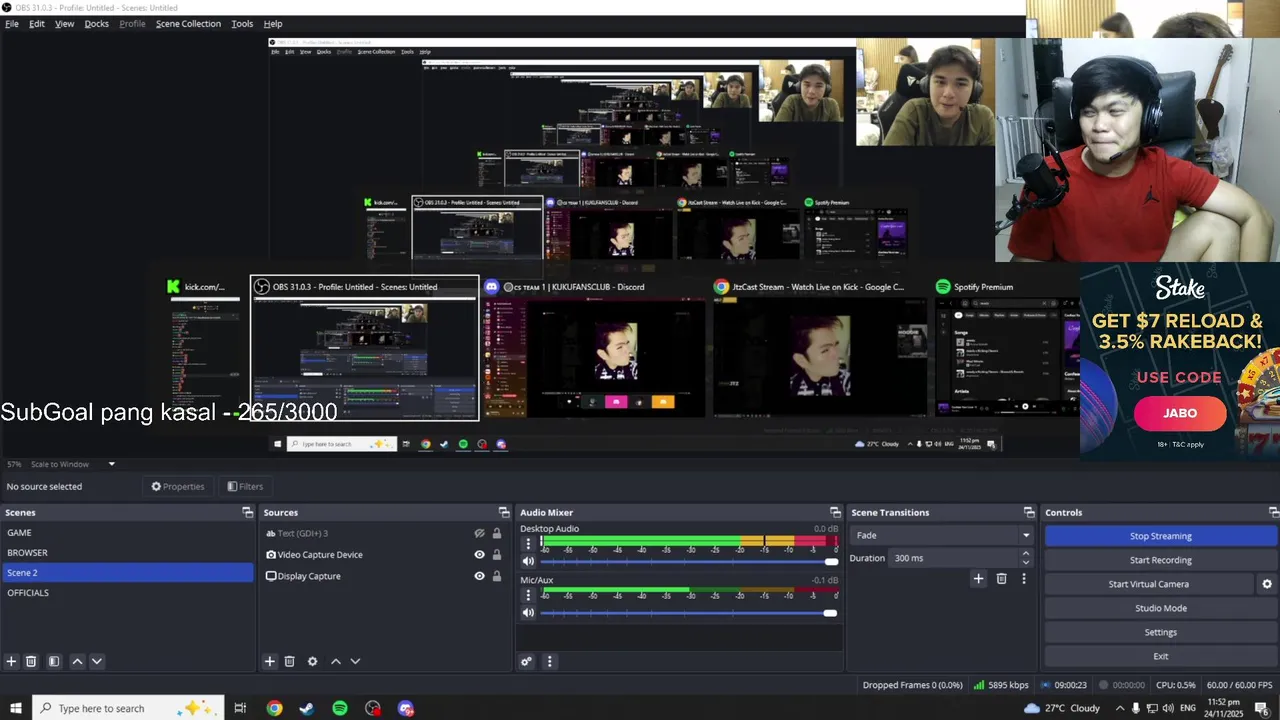
Task: Select the GAME scene
Action: click(128, 533)
